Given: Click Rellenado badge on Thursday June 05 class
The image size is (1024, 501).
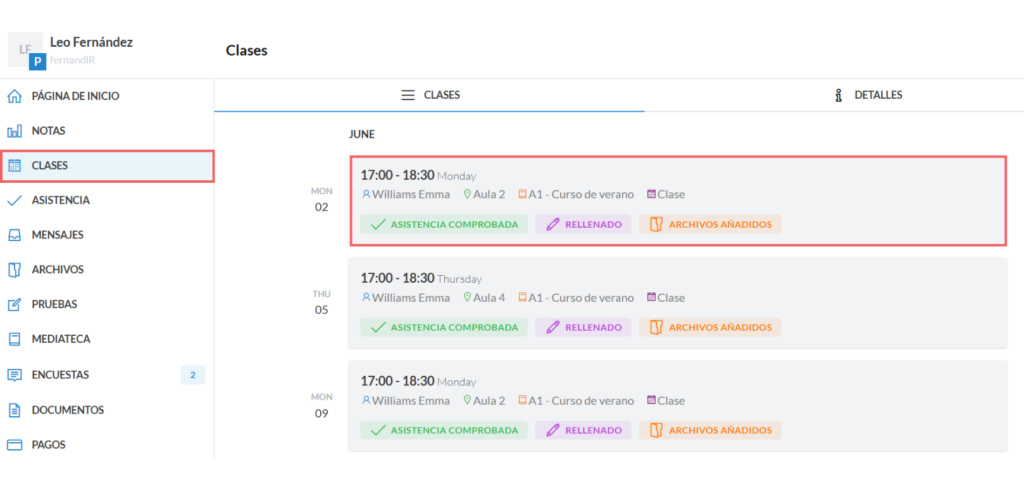Looking at the screenshot, I should coord(583,327).
